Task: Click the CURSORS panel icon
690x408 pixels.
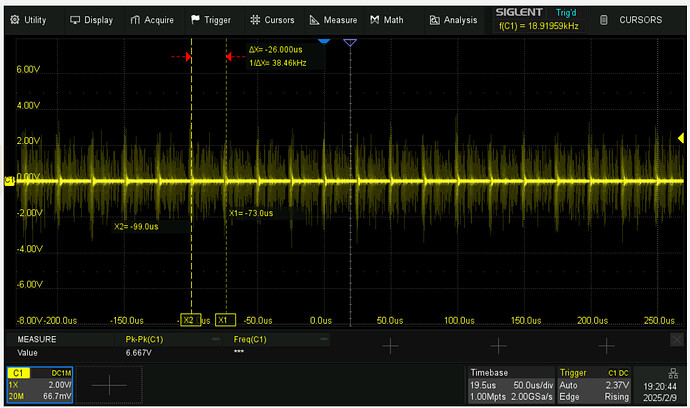Action: point(604,20)
